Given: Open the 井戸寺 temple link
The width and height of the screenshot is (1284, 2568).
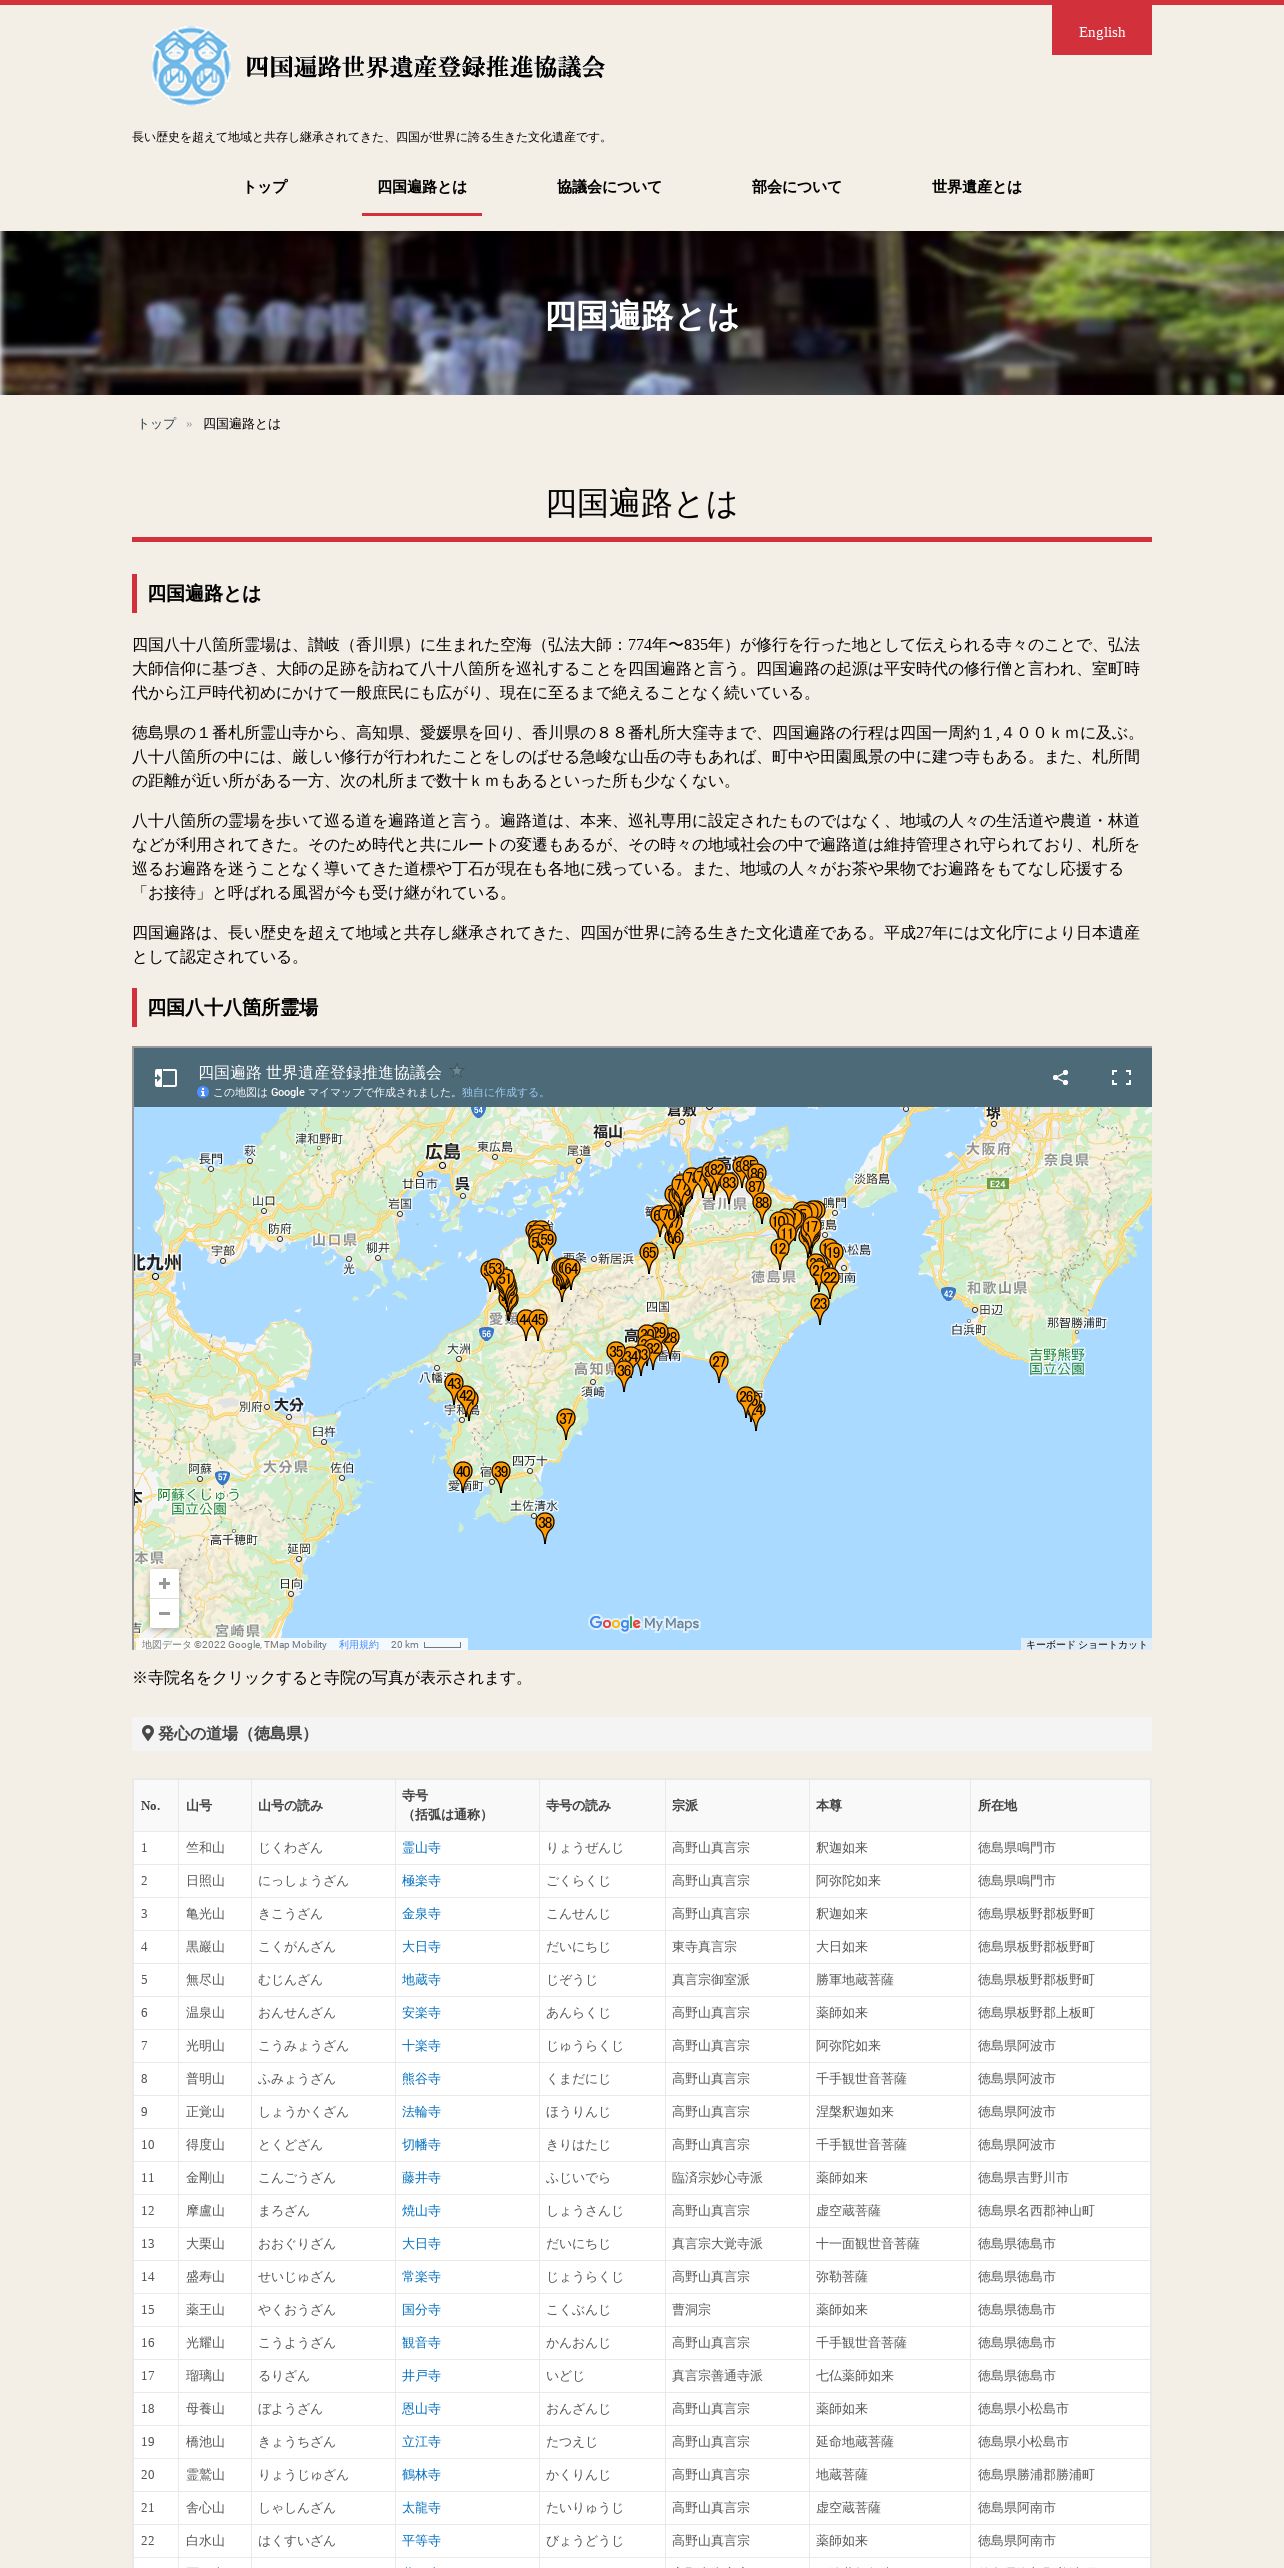Looking at the screenshot, I should click(421, 2376).
